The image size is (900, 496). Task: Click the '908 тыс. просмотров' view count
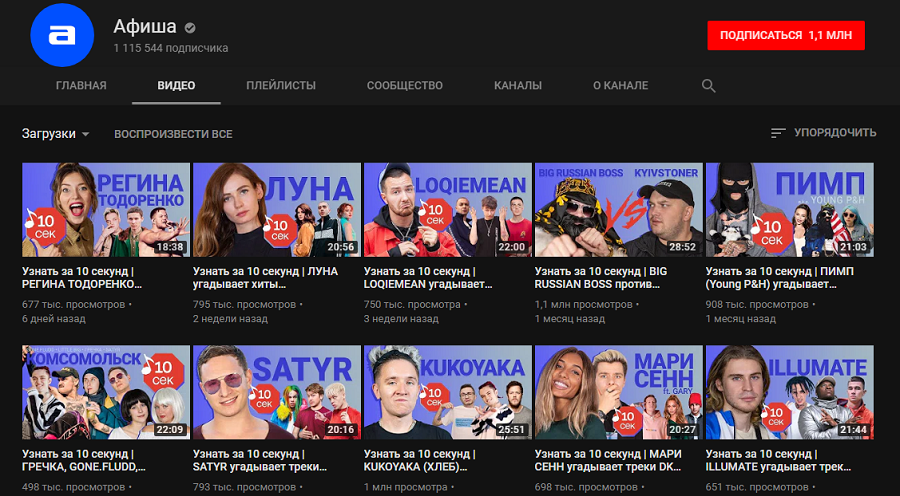tap(758, 304)
